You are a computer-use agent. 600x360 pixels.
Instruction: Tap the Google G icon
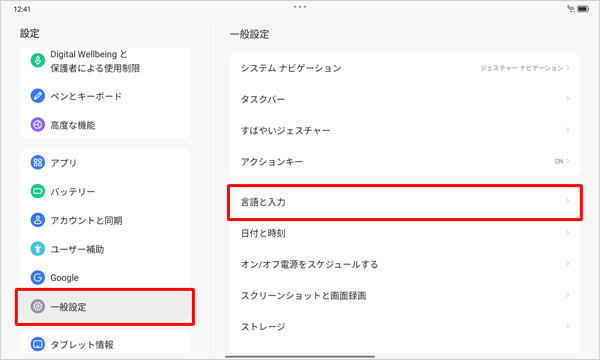pyautogui.click(x=38, y=277)
